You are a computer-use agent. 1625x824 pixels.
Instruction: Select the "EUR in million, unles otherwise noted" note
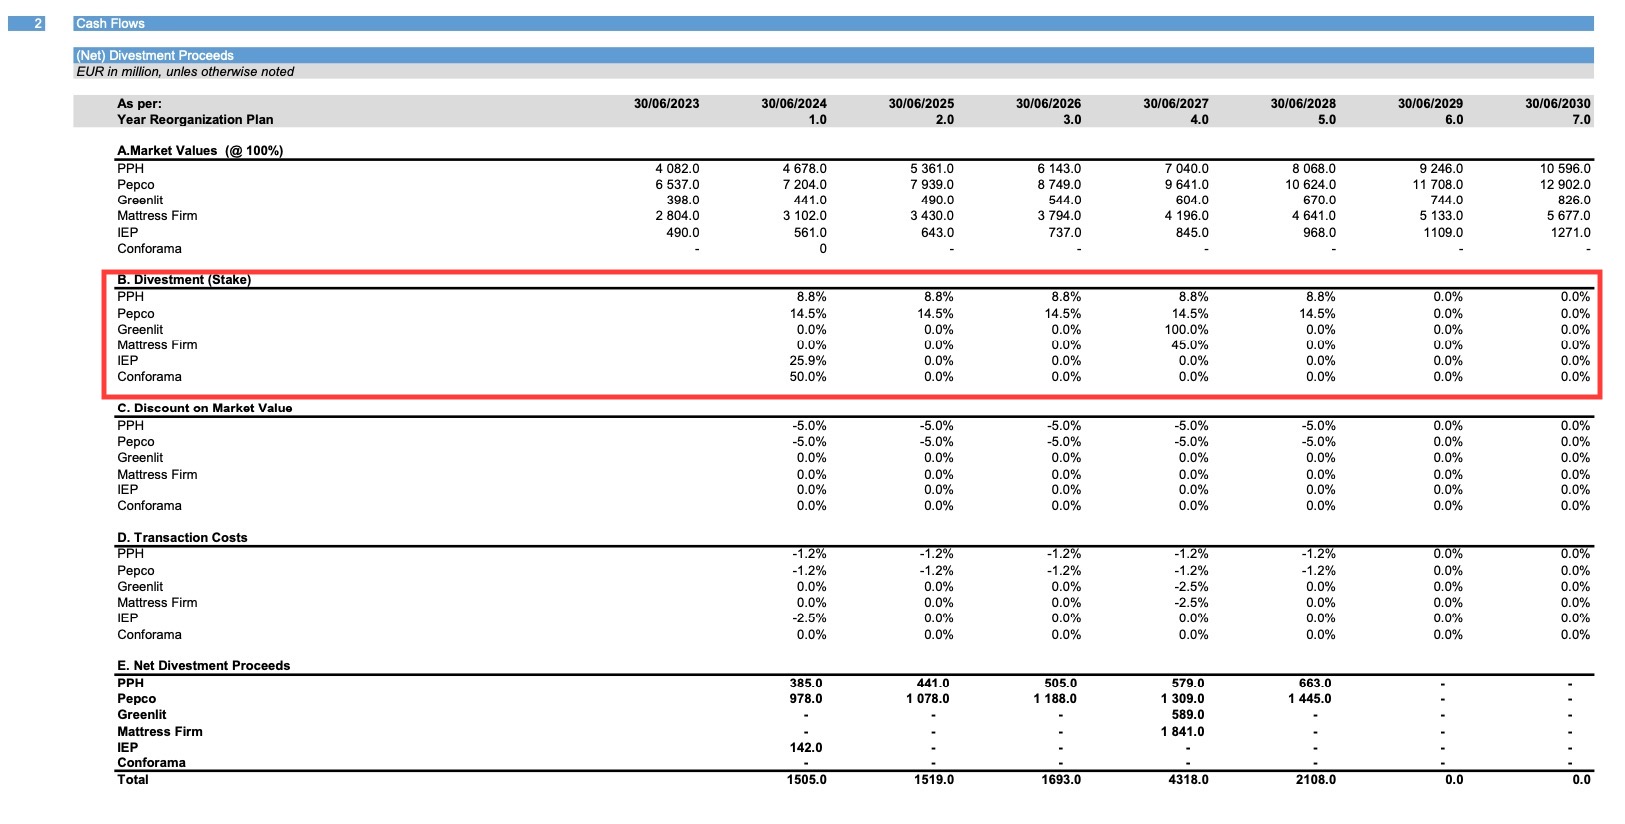[x=185, y=72]
